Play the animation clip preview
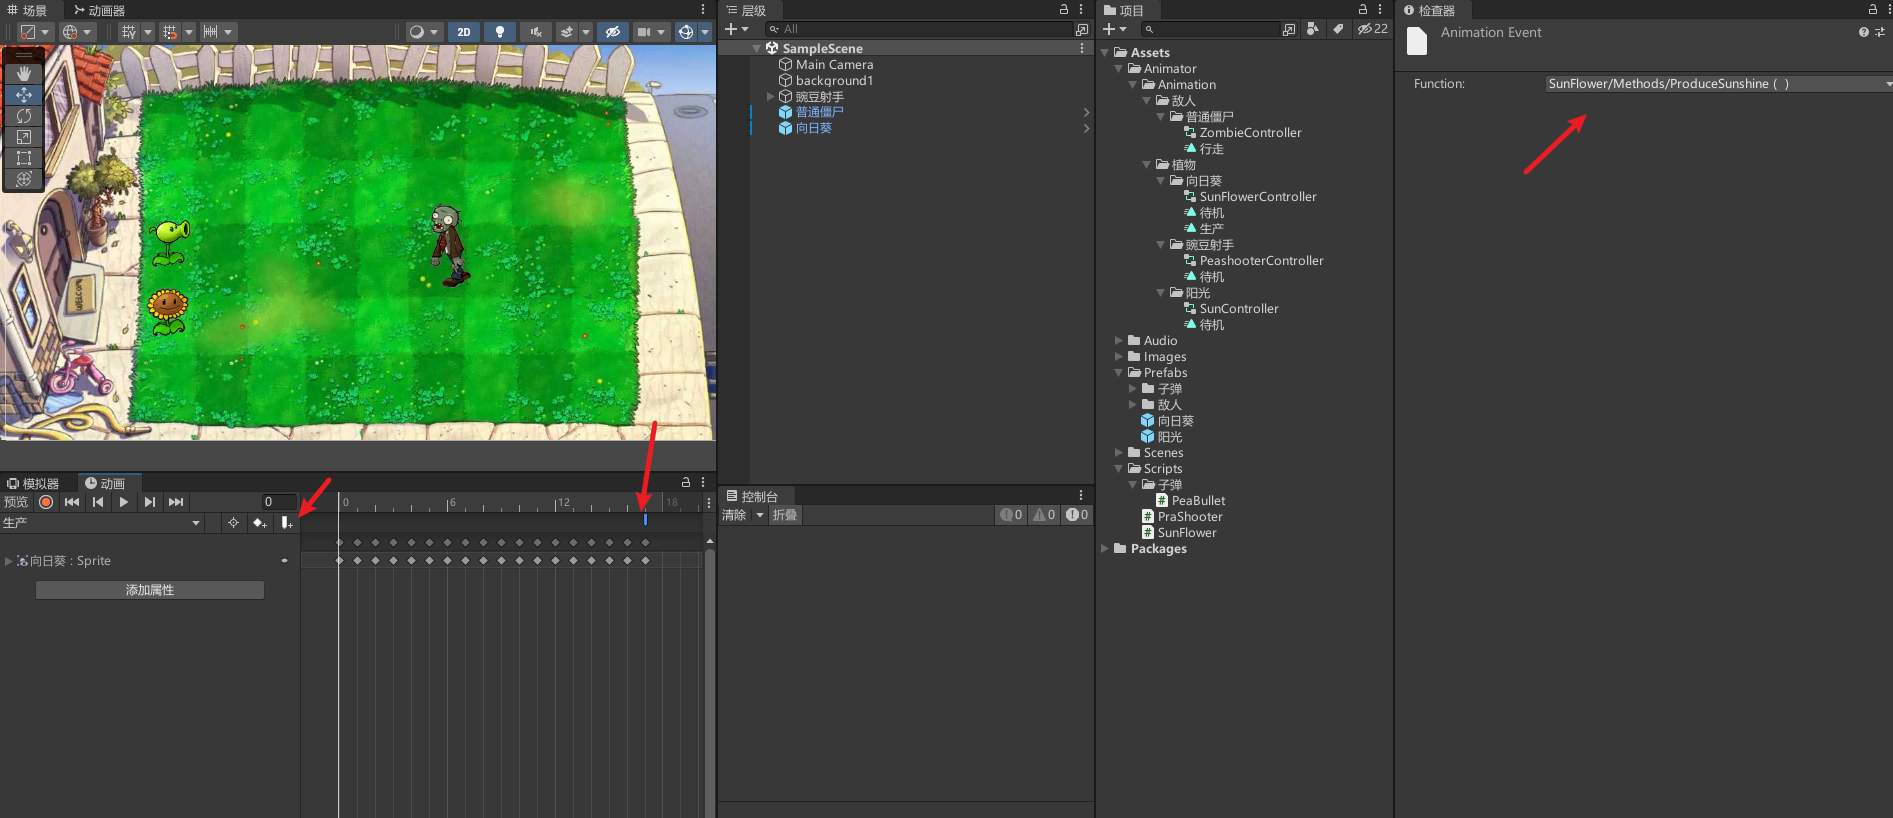 coord(123,502)
